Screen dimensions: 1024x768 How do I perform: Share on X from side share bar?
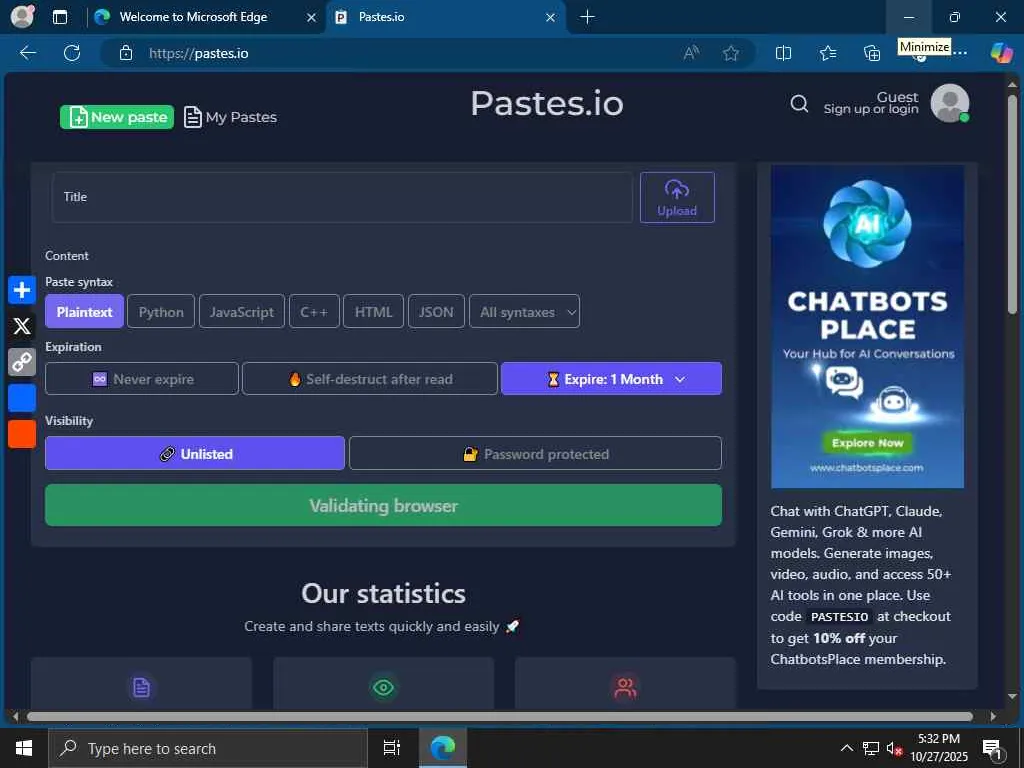(22, 326)
